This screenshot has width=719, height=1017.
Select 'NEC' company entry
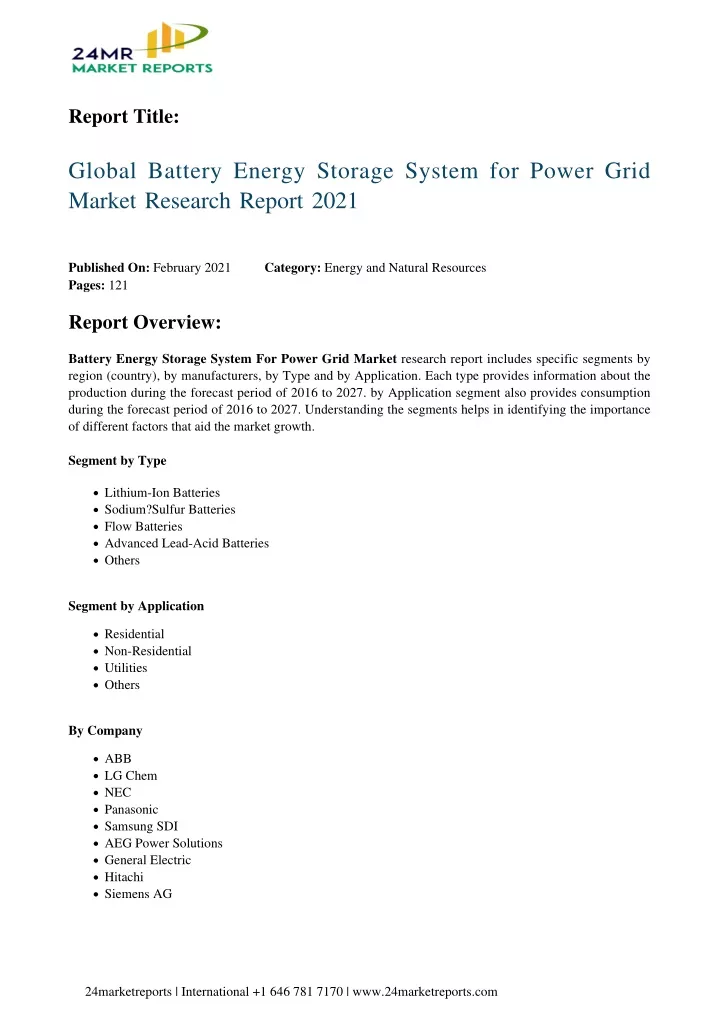pos(118,793)
